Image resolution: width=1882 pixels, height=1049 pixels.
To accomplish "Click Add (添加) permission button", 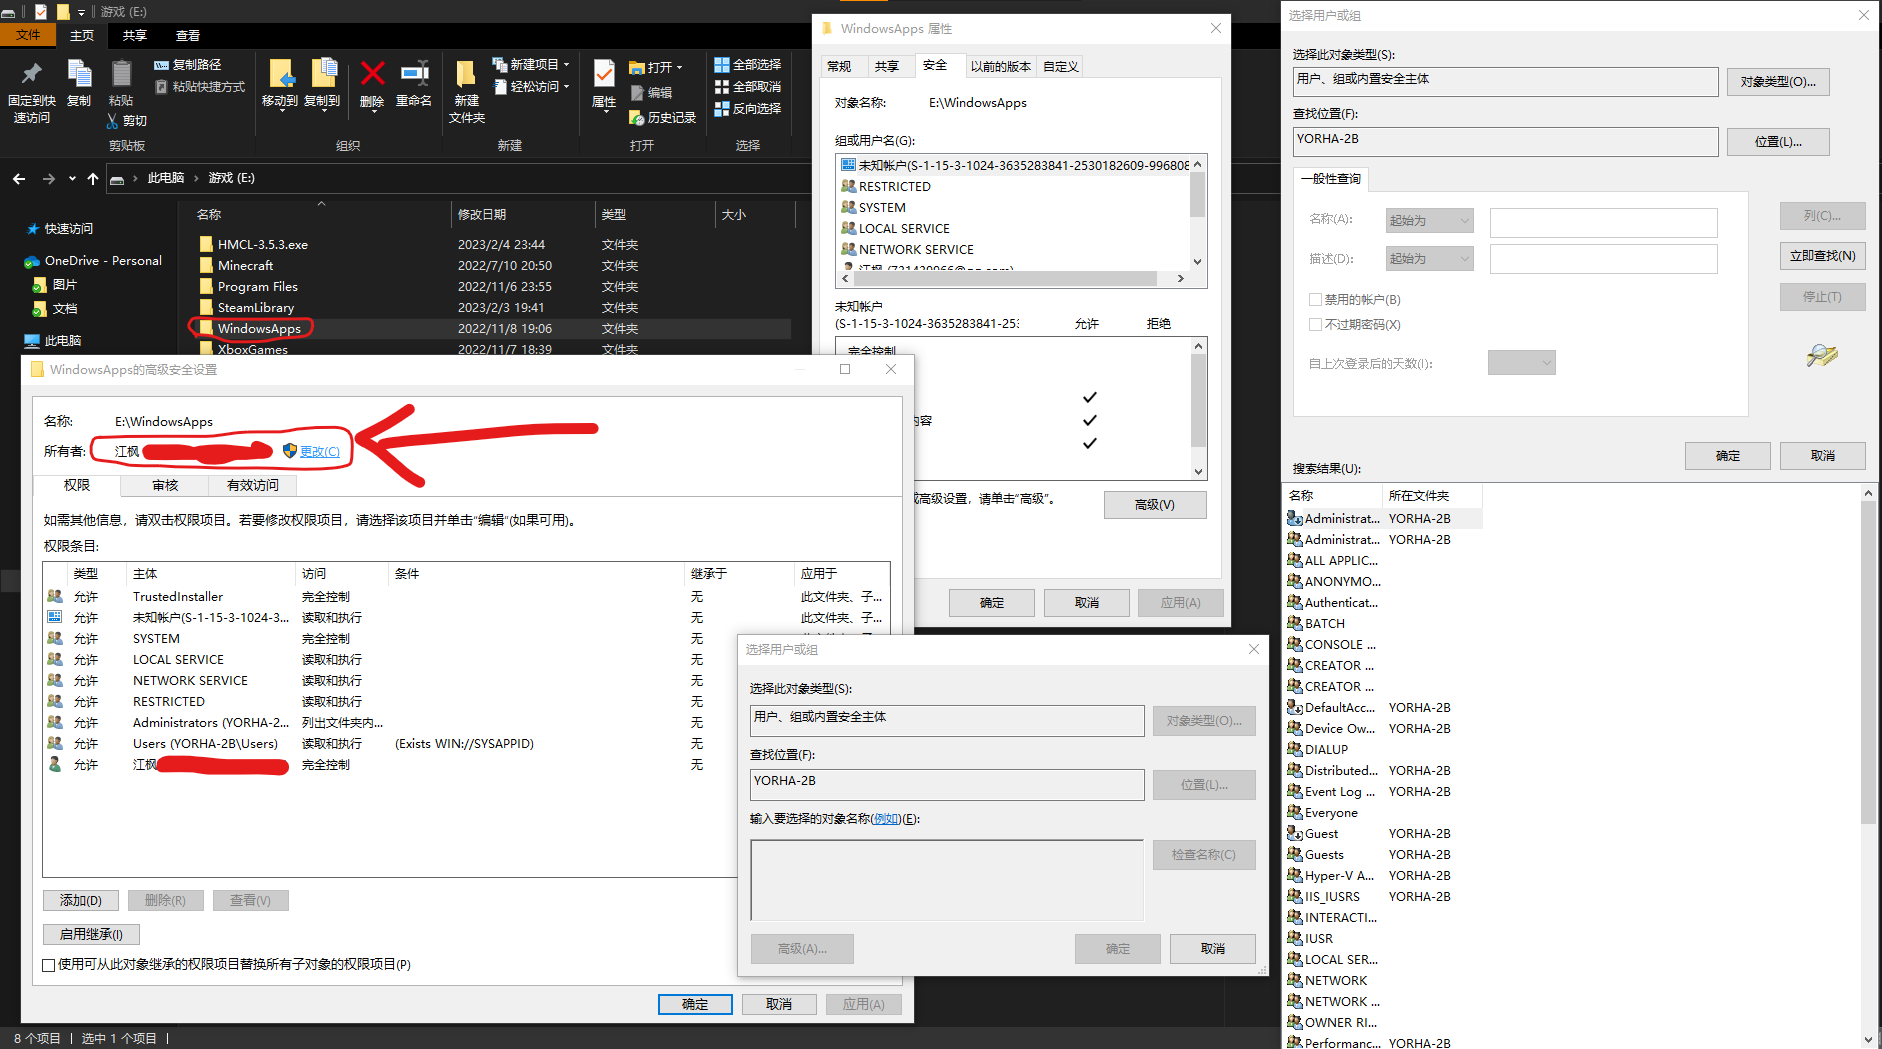I will coord(81,900).
